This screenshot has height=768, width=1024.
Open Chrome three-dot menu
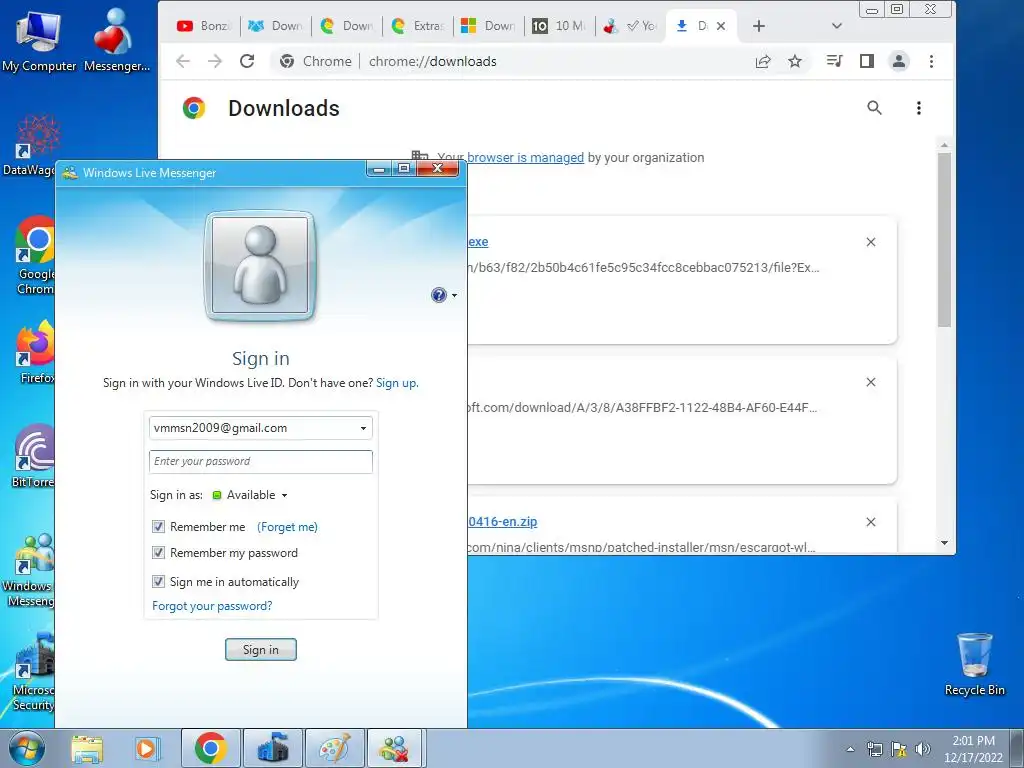pos(931,61)
